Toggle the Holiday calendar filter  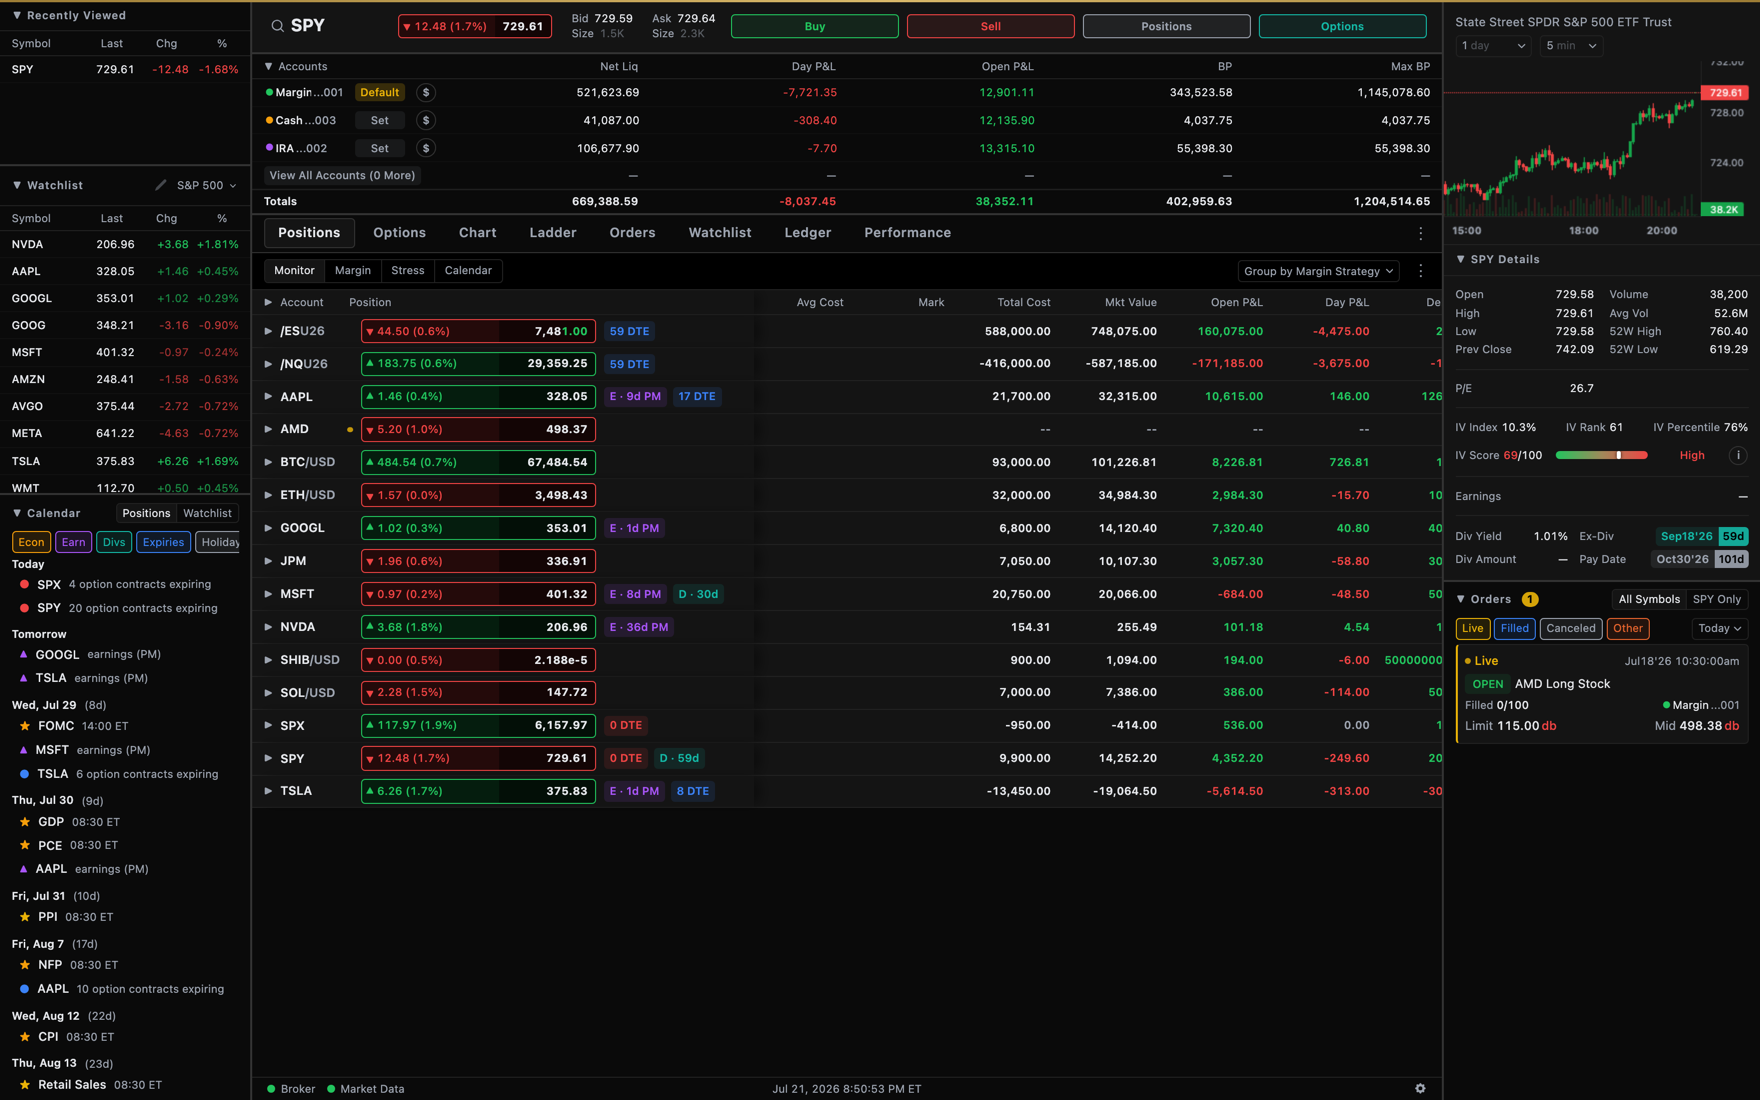[x=217, y=542]
